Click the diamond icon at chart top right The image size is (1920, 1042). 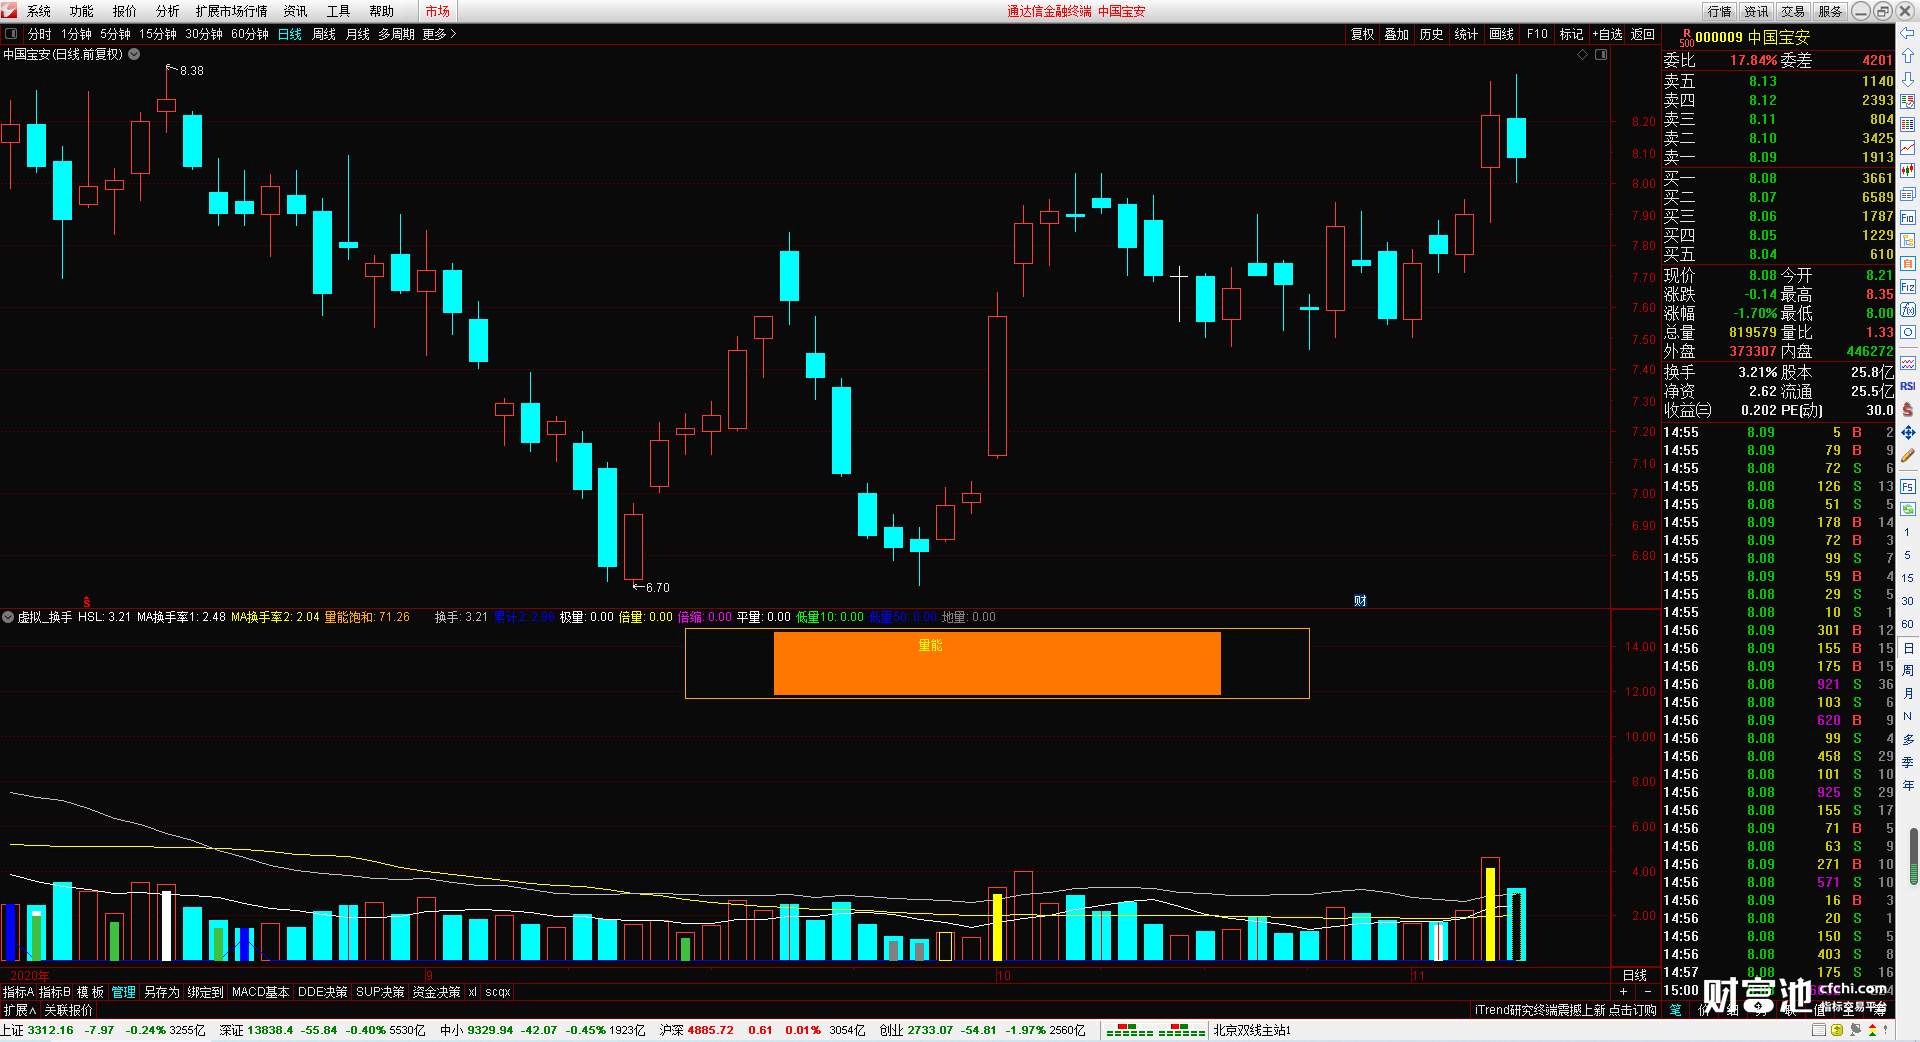tap(1583, 55)
